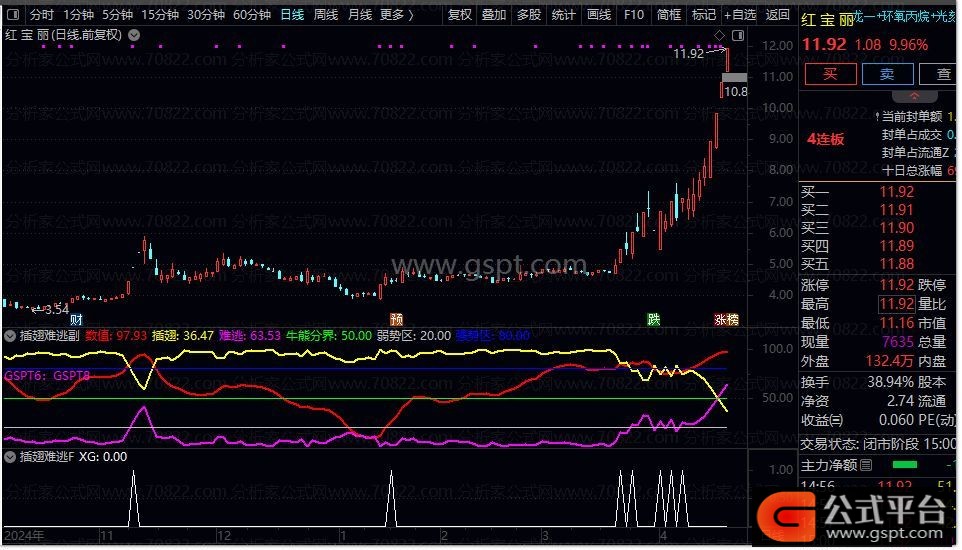Screen dimensions: 962x550
Task: Click the 跌 event marker on chart
Action: (x=654, y=320)
